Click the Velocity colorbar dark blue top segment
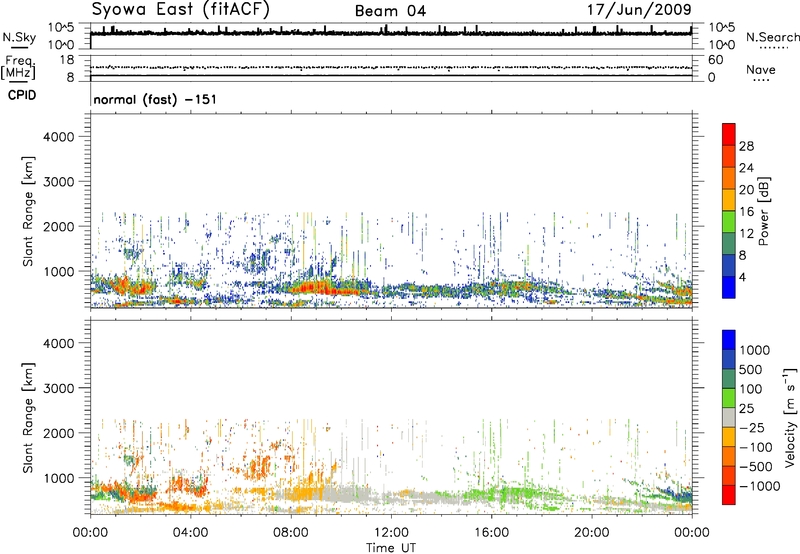The width and height of the screenshot is (800, 554). pyautogui.click(x=729, y=340)
